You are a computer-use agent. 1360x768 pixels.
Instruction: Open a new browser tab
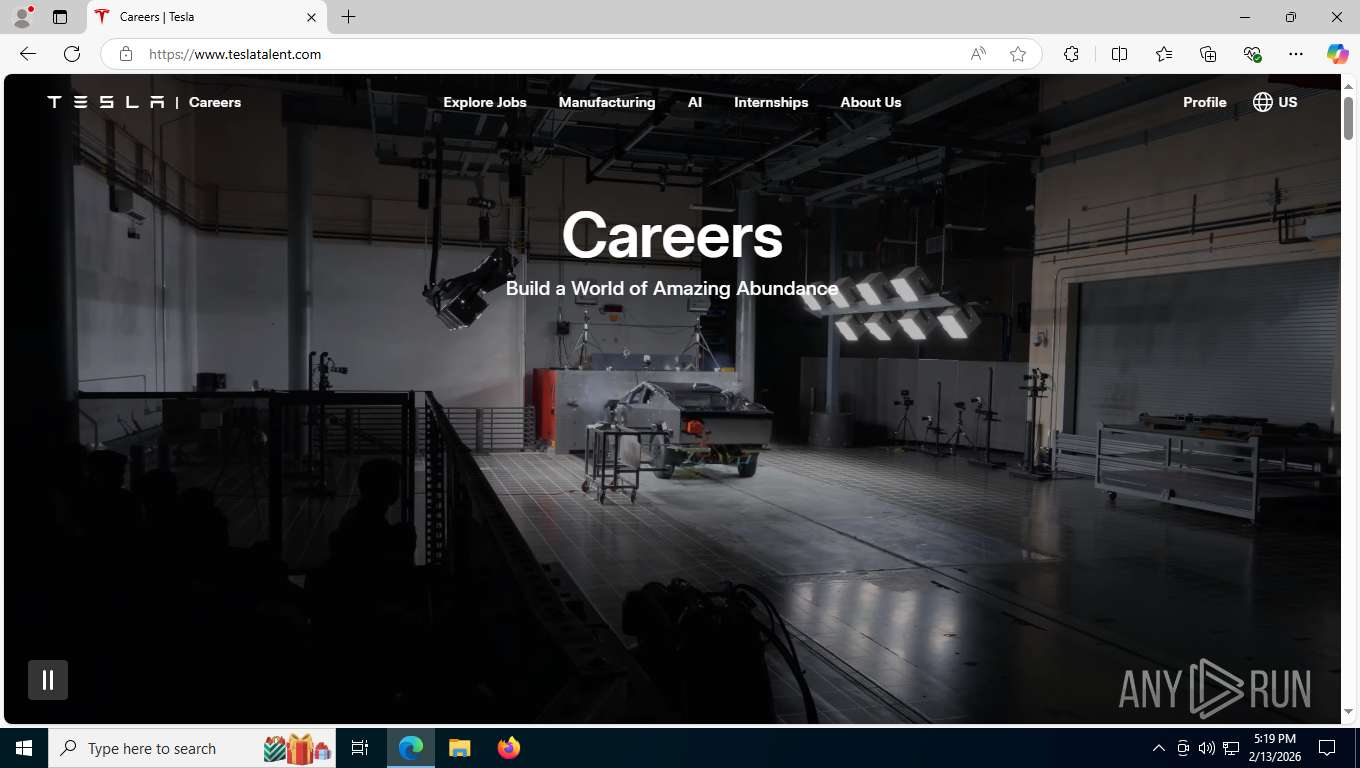click(x=348, y=17)
